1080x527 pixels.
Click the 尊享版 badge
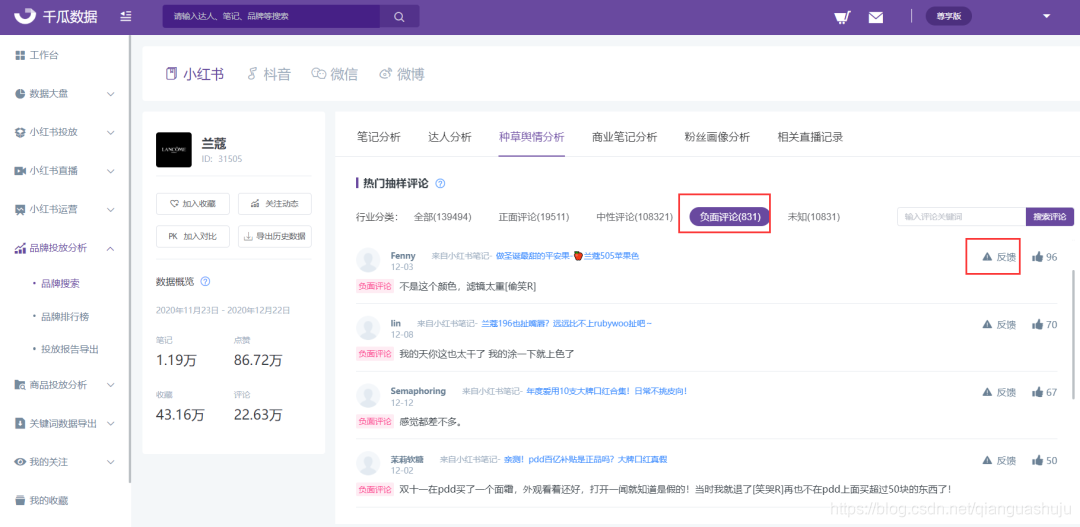(x=948, y=17)
